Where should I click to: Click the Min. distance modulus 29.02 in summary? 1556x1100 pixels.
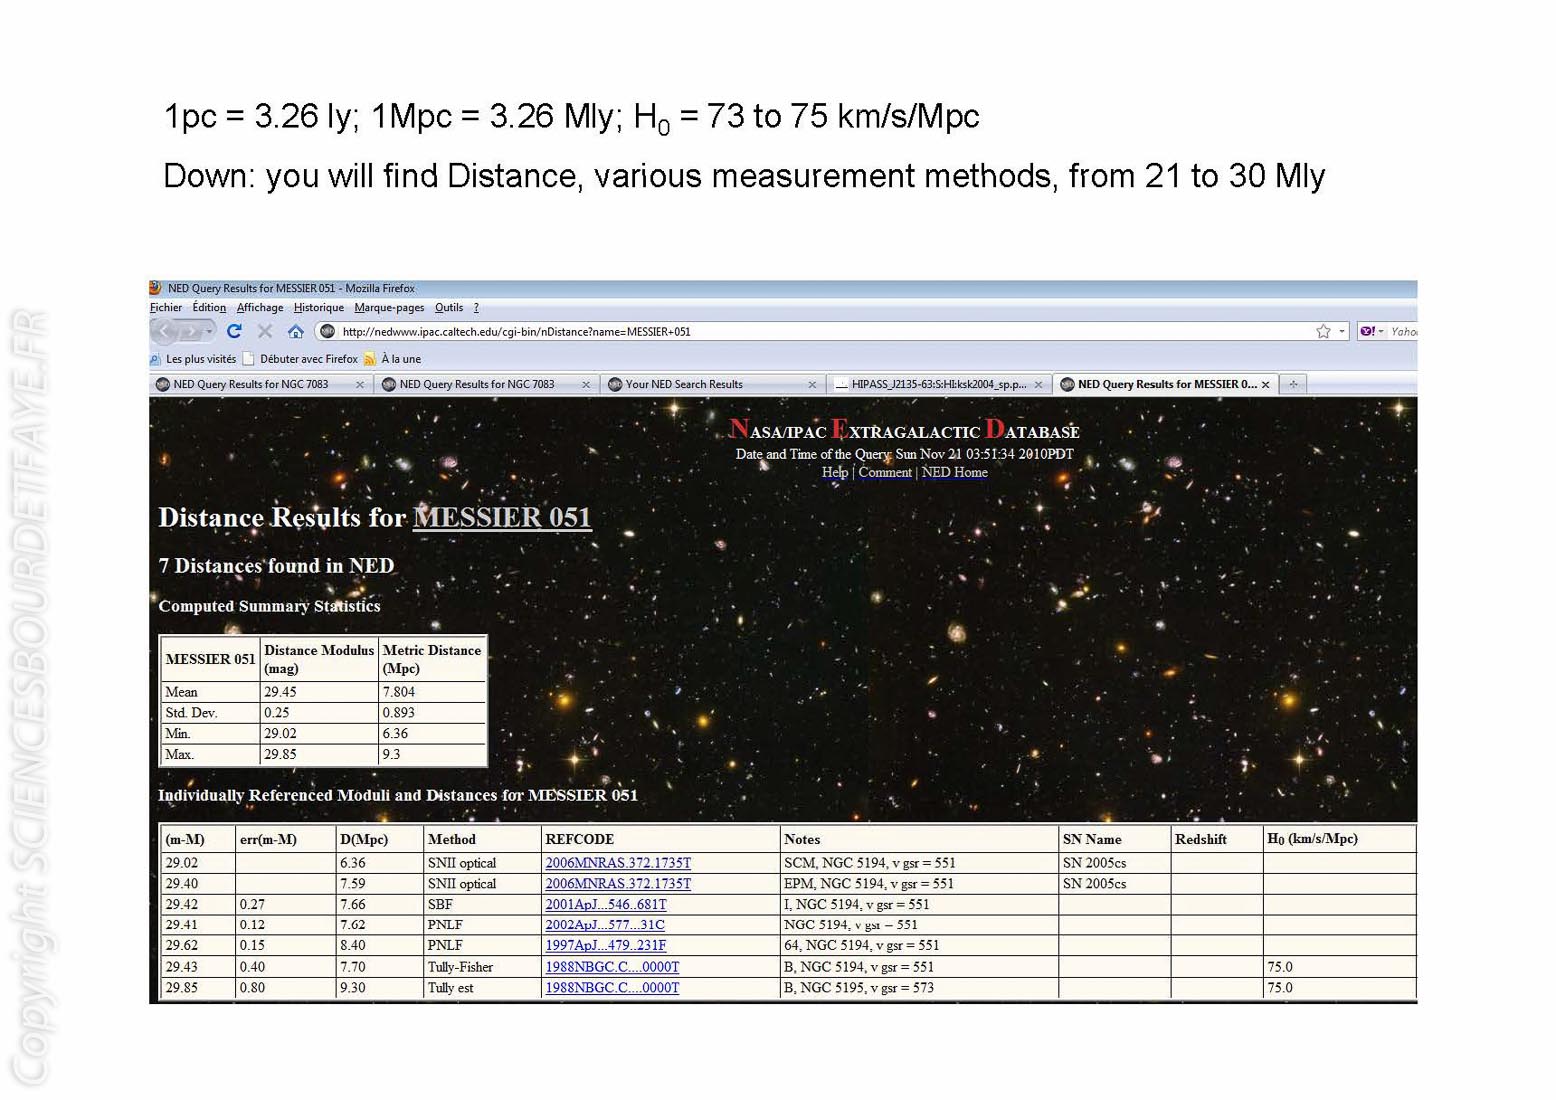click(x=320, y=734)
